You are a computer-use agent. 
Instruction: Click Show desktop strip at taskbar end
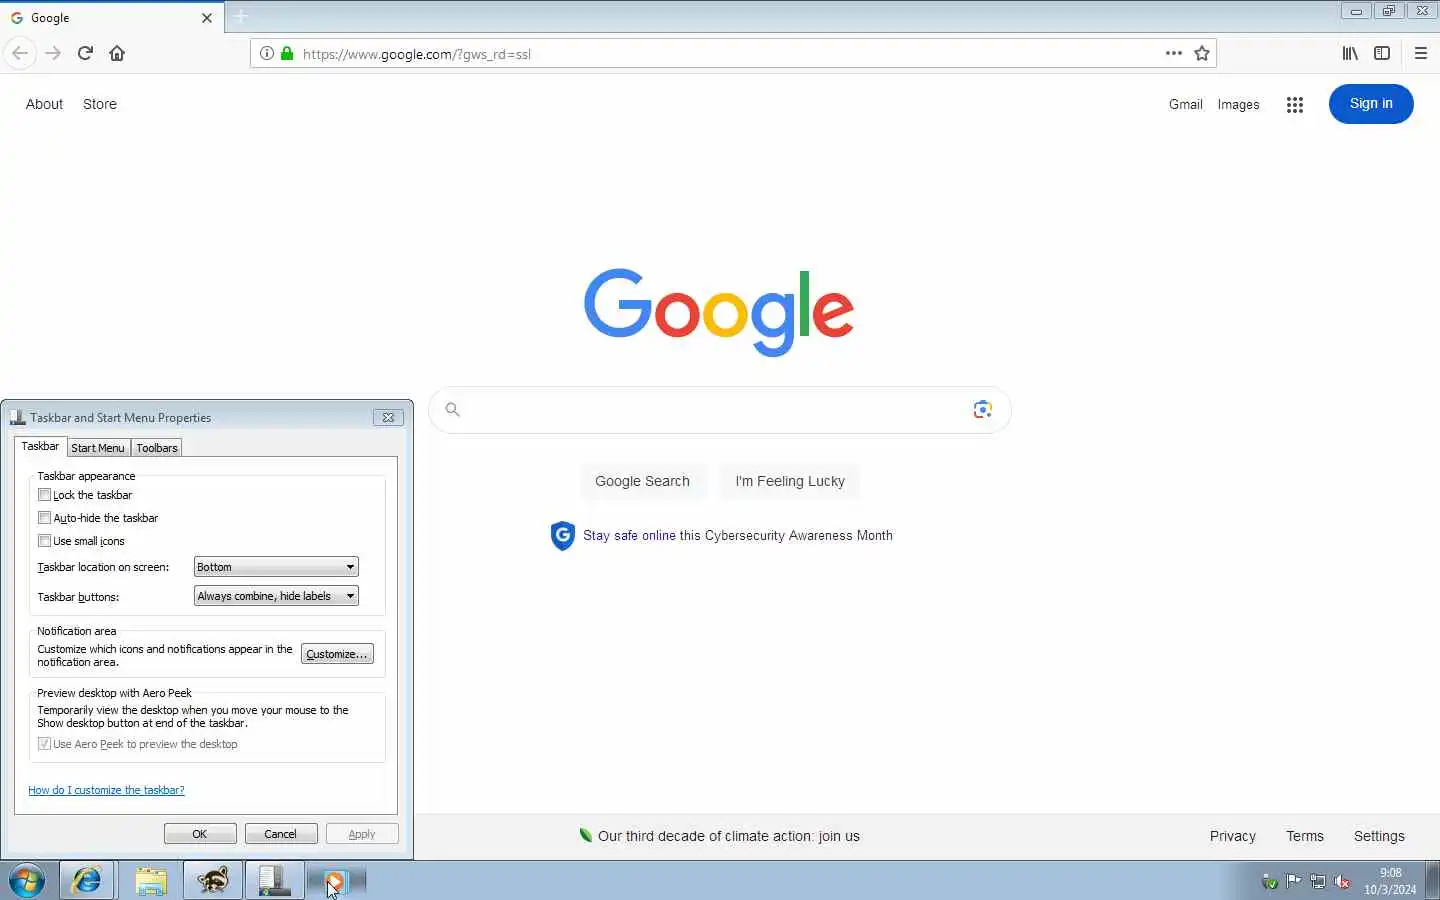(x=1433, y=881)
